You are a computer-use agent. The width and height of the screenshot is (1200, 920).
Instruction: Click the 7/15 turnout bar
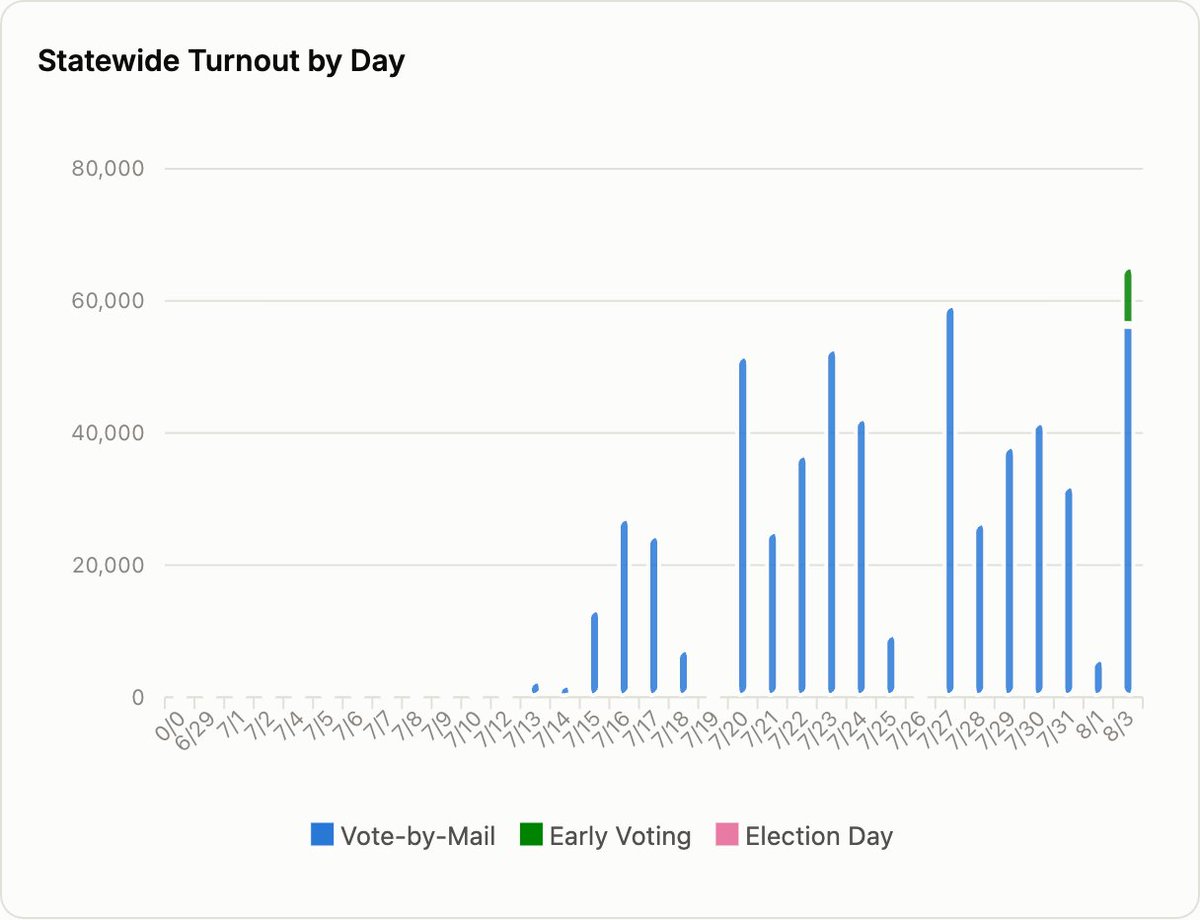(x=595, y=653)
